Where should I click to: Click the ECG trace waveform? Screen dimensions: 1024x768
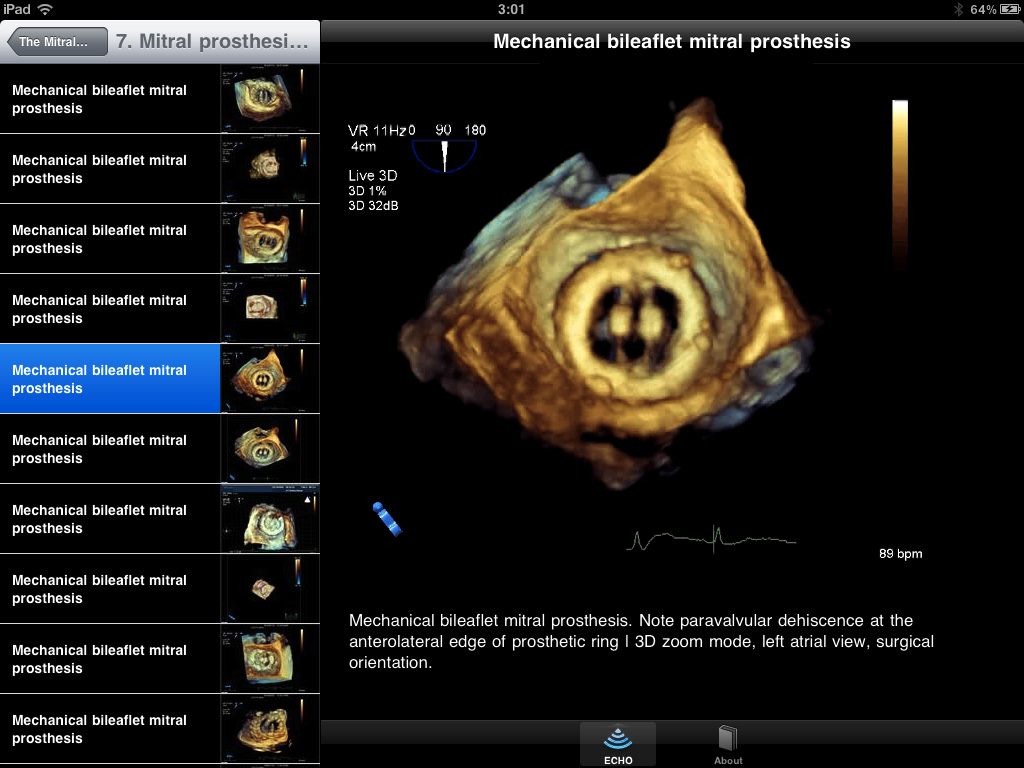pos(711,540)
